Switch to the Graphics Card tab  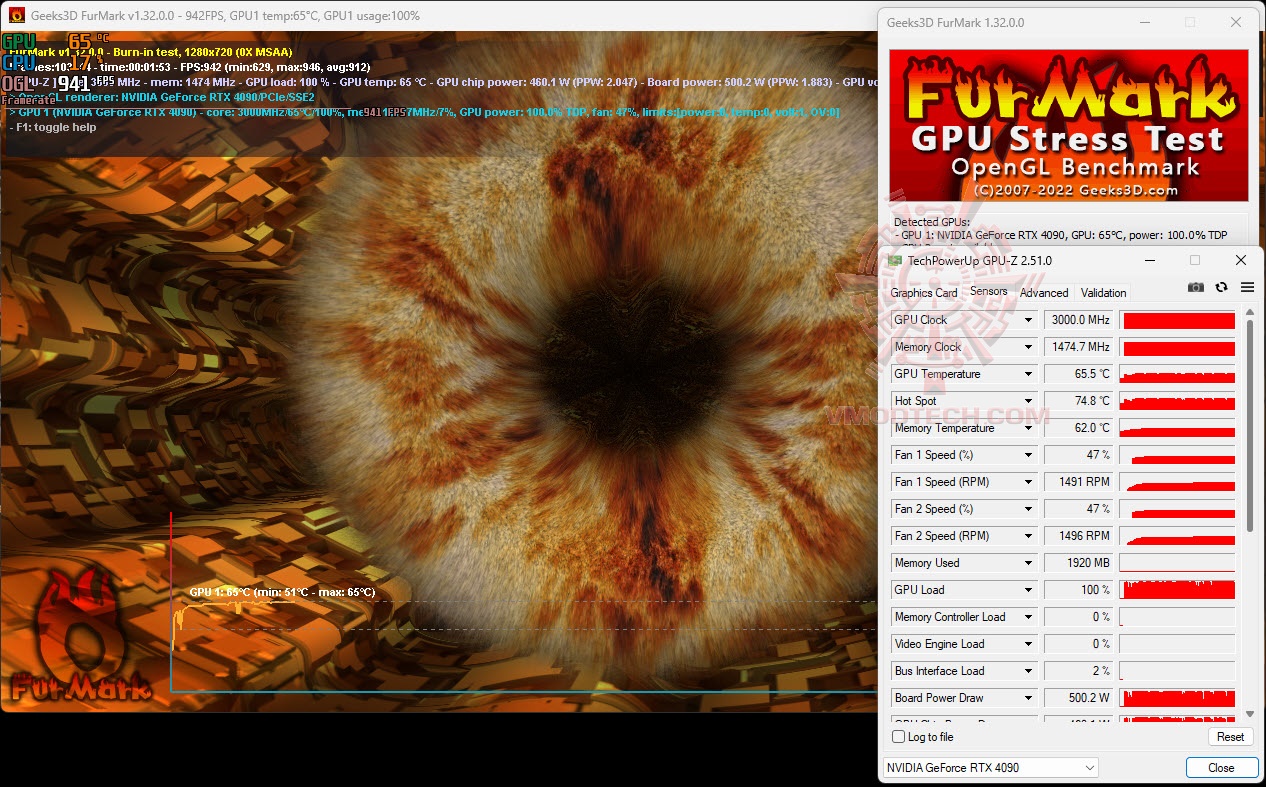click(924, 293)
